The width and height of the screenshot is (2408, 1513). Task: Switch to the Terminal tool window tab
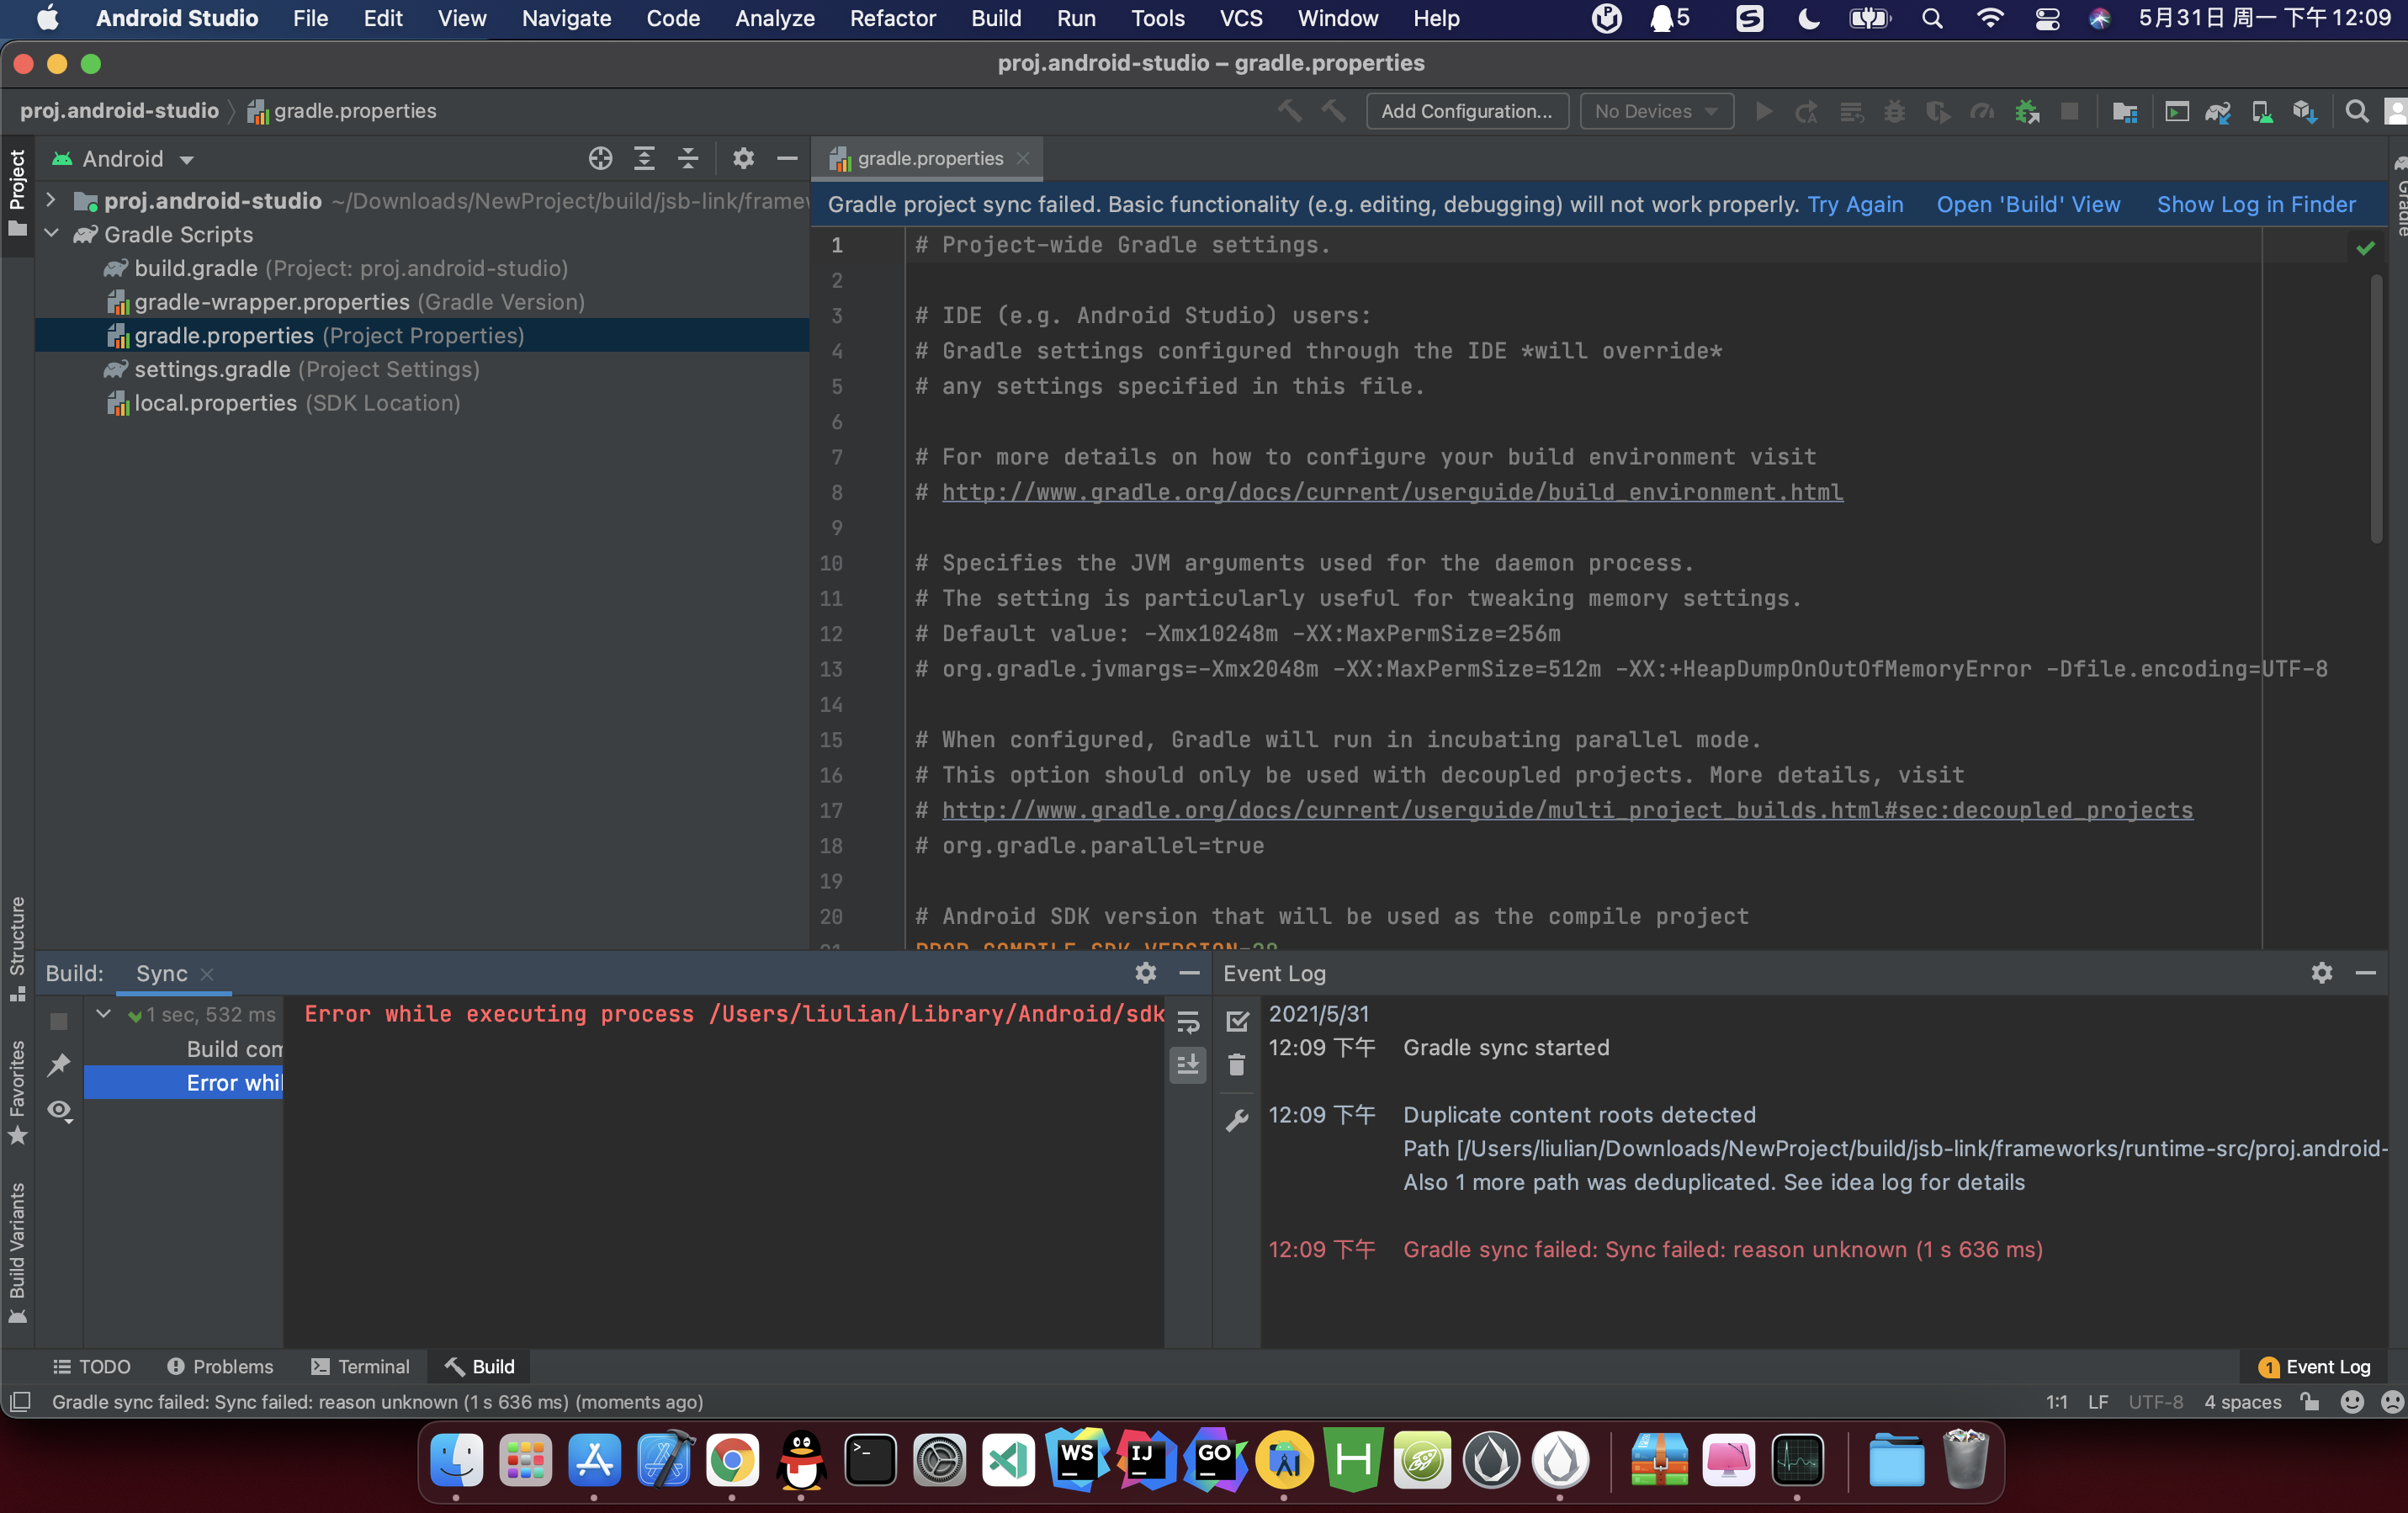click(x=360, y=1366)
